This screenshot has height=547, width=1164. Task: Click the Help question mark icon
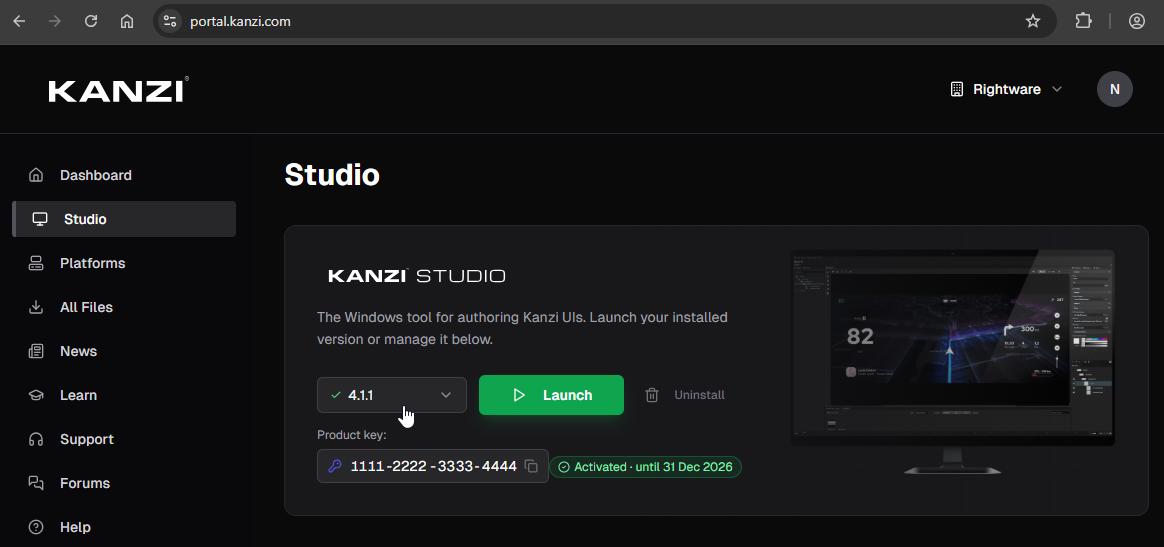[x=36, y=527]
